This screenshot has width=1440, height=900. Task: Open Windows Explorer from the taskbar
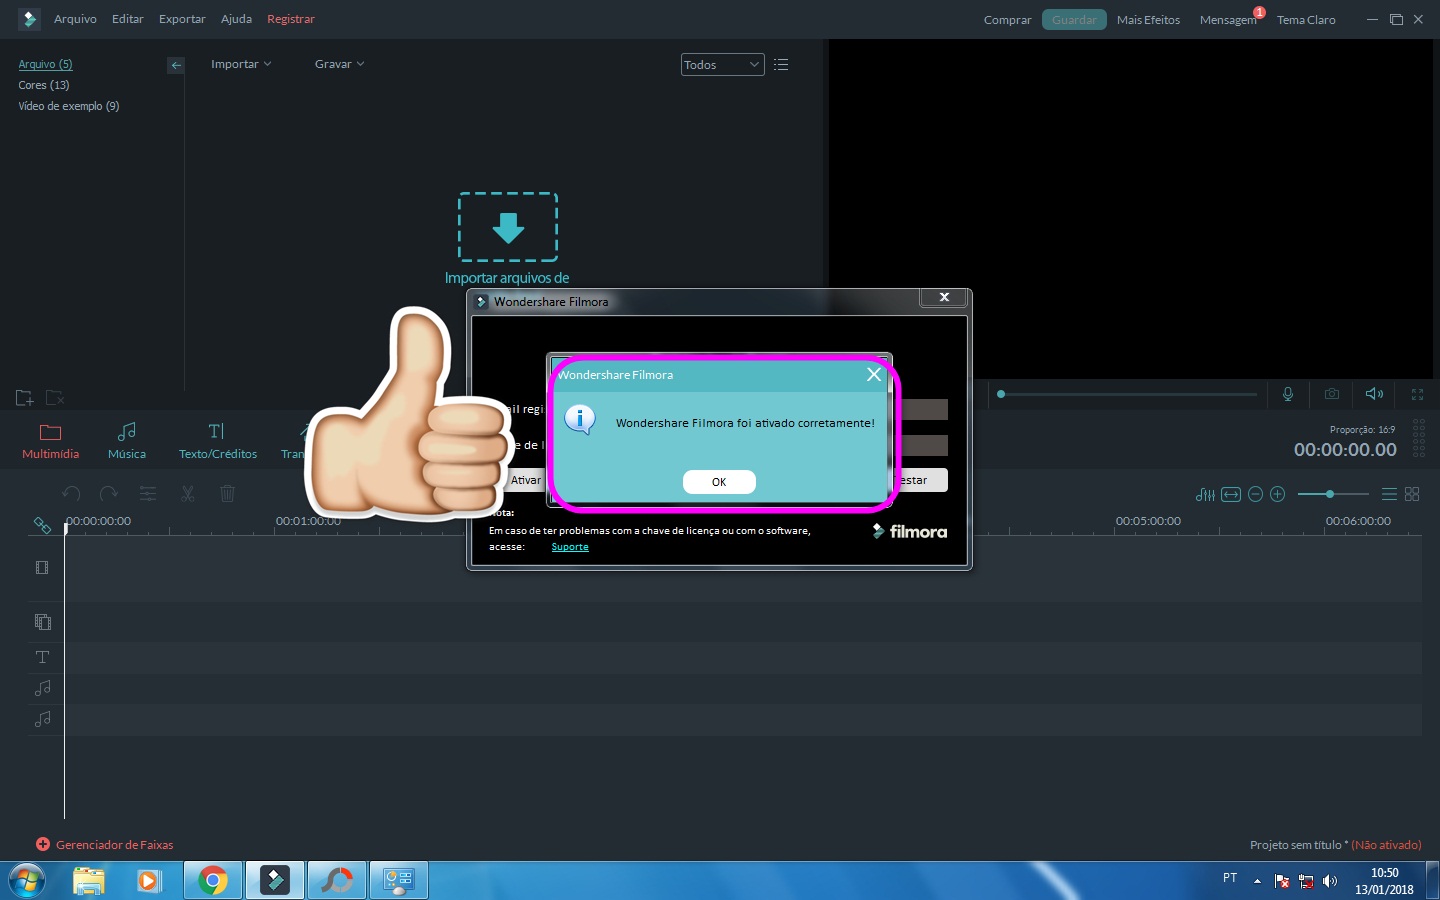[x=89, y=881]
